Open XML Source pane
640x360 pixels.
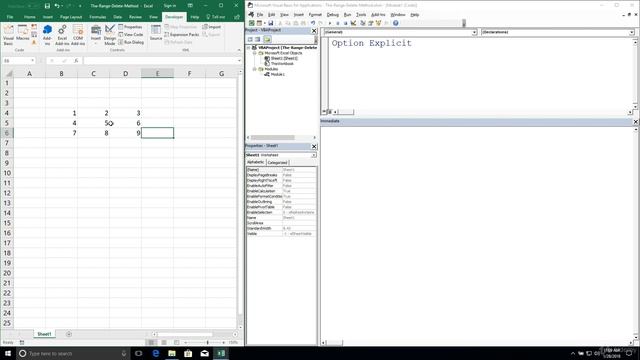click(x=156, y=32)
